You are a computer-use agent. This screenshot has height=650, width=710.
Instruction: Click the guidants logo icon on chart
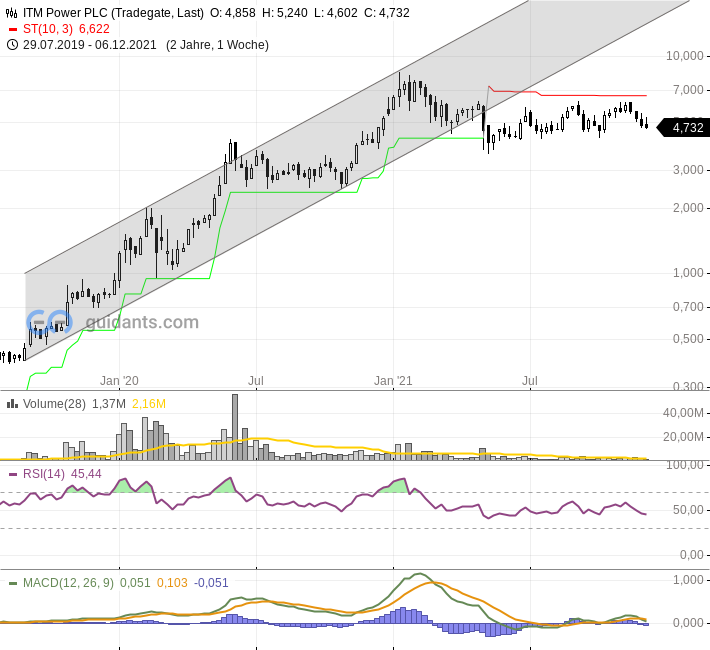pyautogui.click(x=49, y=322)
